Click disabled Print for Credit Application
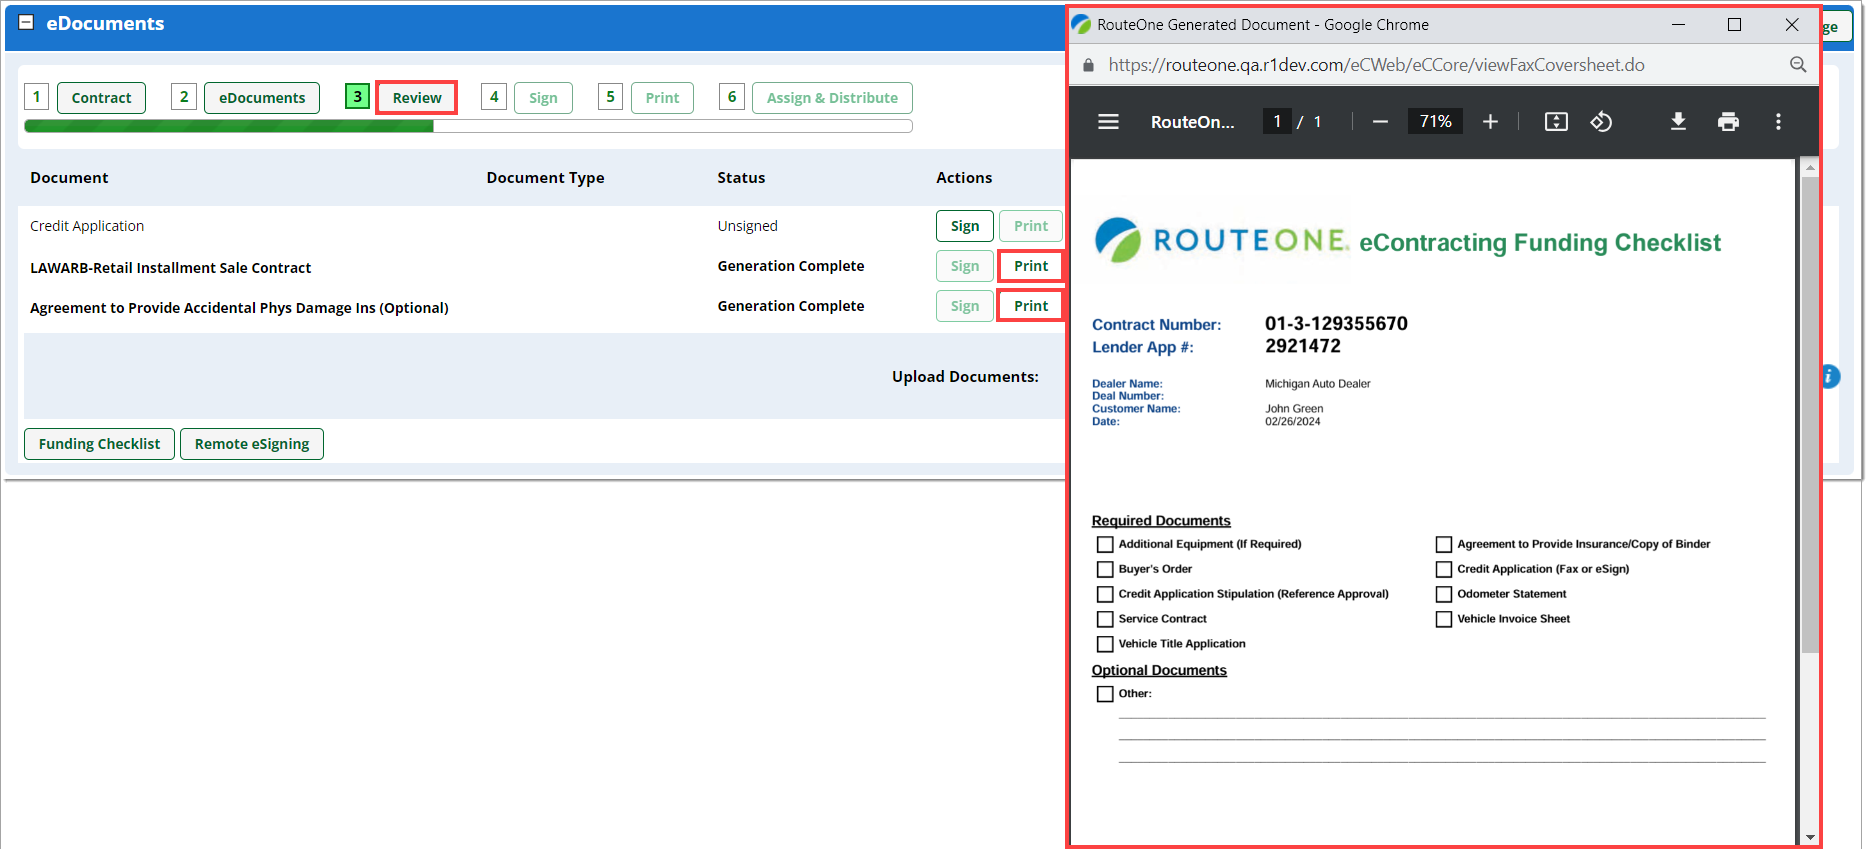 coord(1031,226)
